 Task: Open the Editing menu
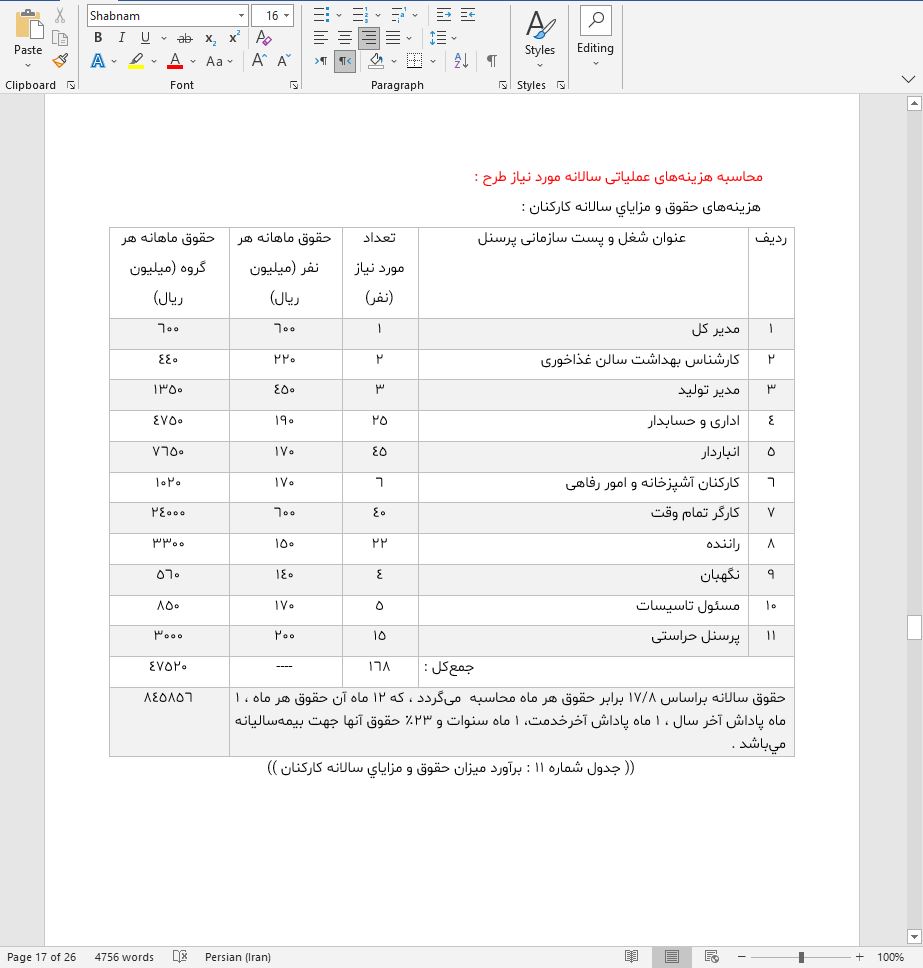(x=595, y=38)
